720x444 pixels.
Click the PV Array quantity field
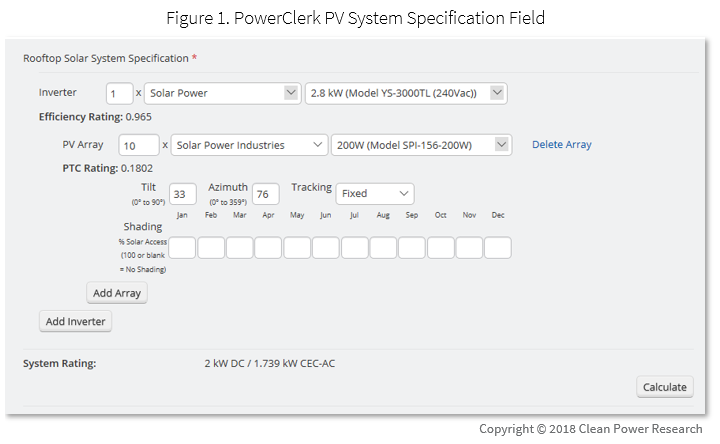139,146
